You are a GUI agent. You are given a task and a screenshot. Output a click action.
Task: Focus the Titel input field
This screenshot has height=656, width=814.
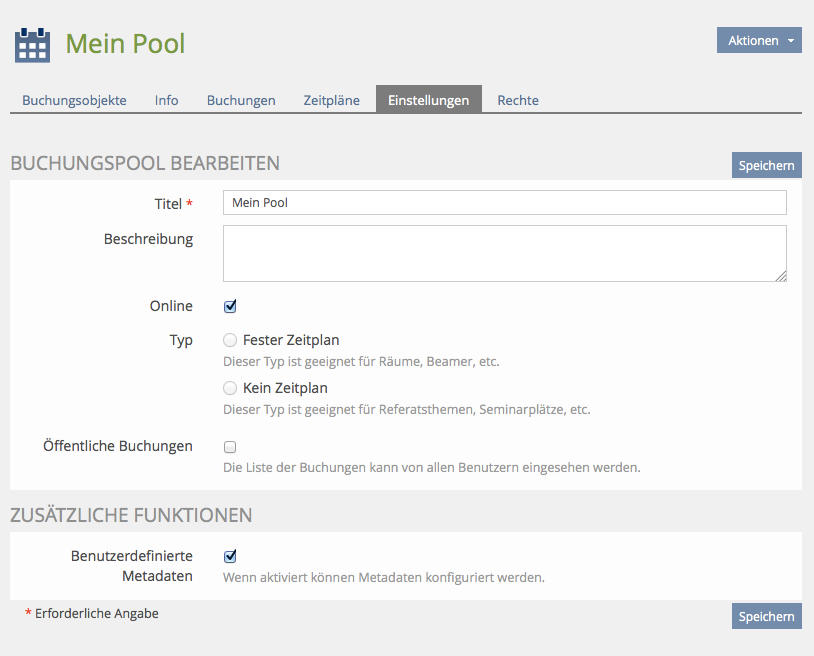pyautogui.click(x=504, y=203)
